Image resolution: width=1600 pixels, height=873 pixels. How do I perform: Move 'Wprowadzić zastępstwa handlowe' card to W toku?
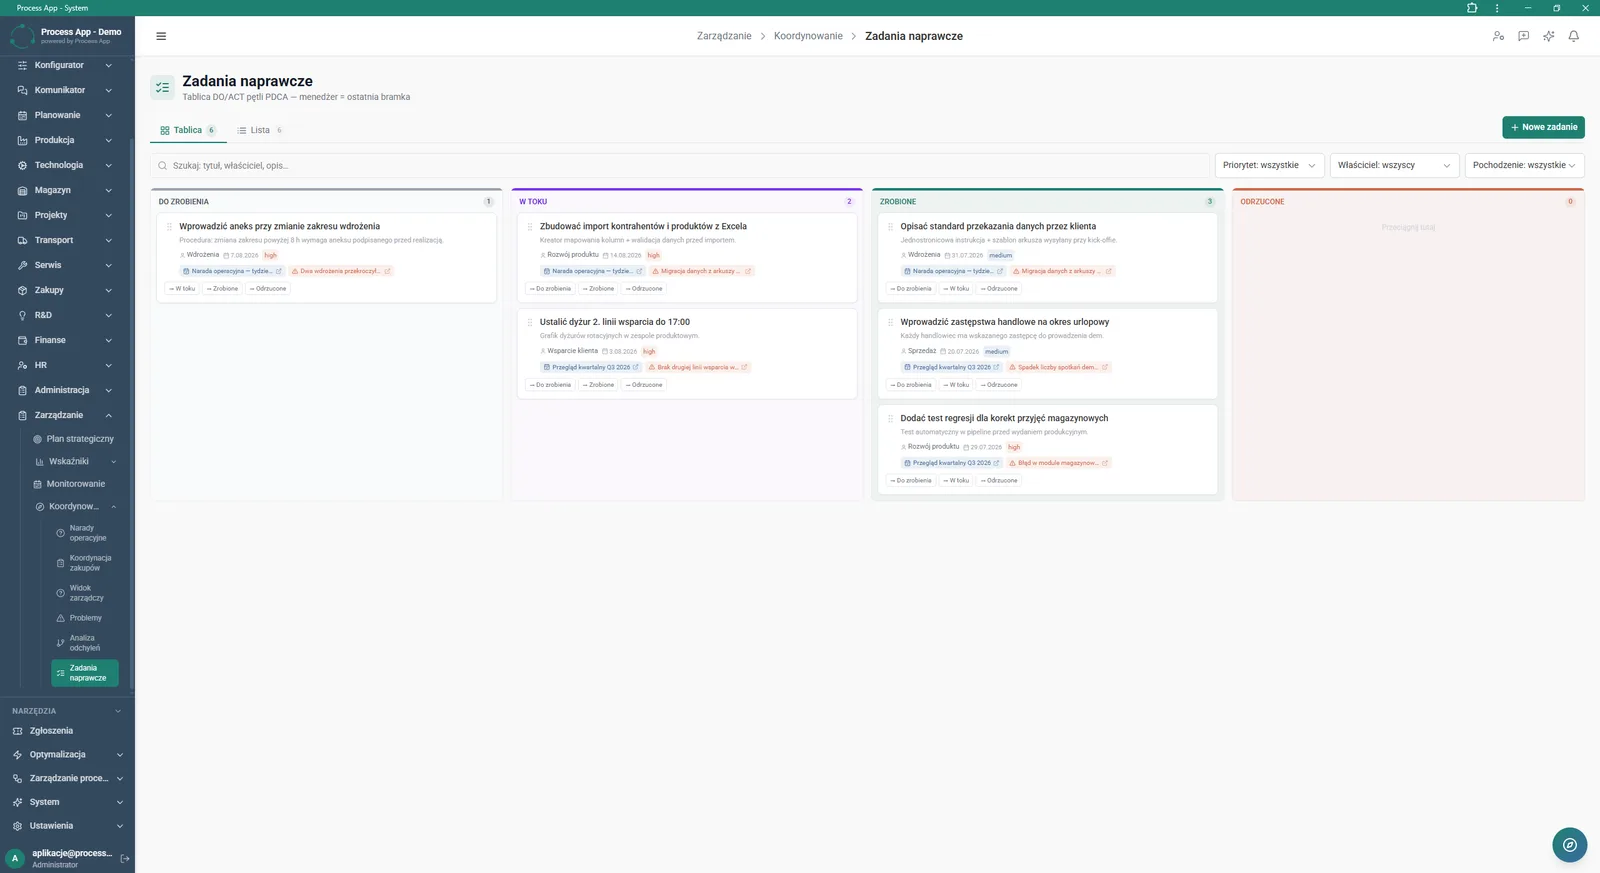tap(956, 385)
